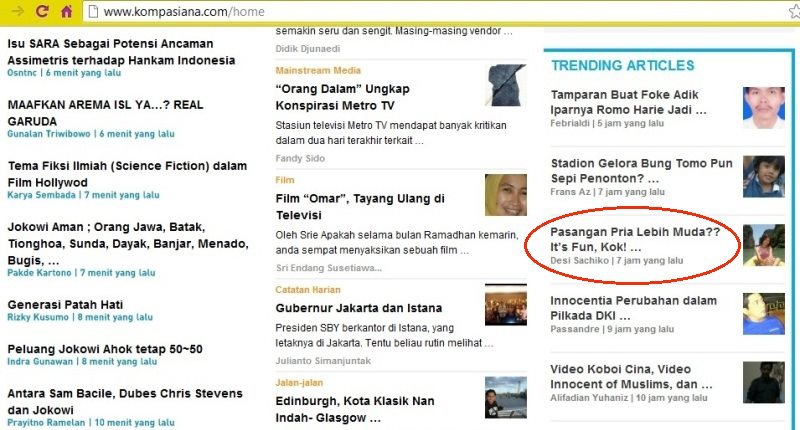Click avatar beside Stadion Gelora Bung Tomo
This screenshot has width=800, height=430.
click(x=763, y=176)
